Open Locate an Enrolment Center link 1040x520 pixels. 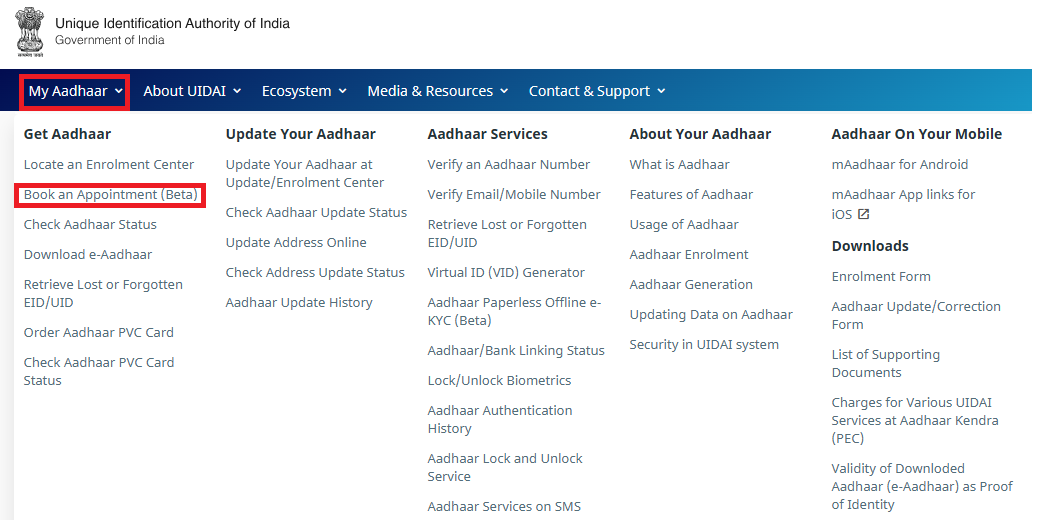point(109,165)
